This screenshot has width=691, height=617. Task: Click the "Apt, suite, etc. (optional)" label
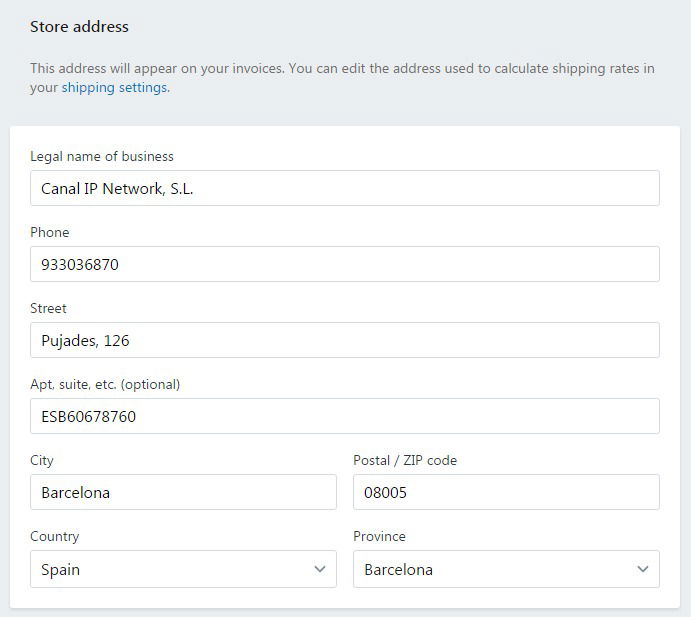tap(105, 385)
